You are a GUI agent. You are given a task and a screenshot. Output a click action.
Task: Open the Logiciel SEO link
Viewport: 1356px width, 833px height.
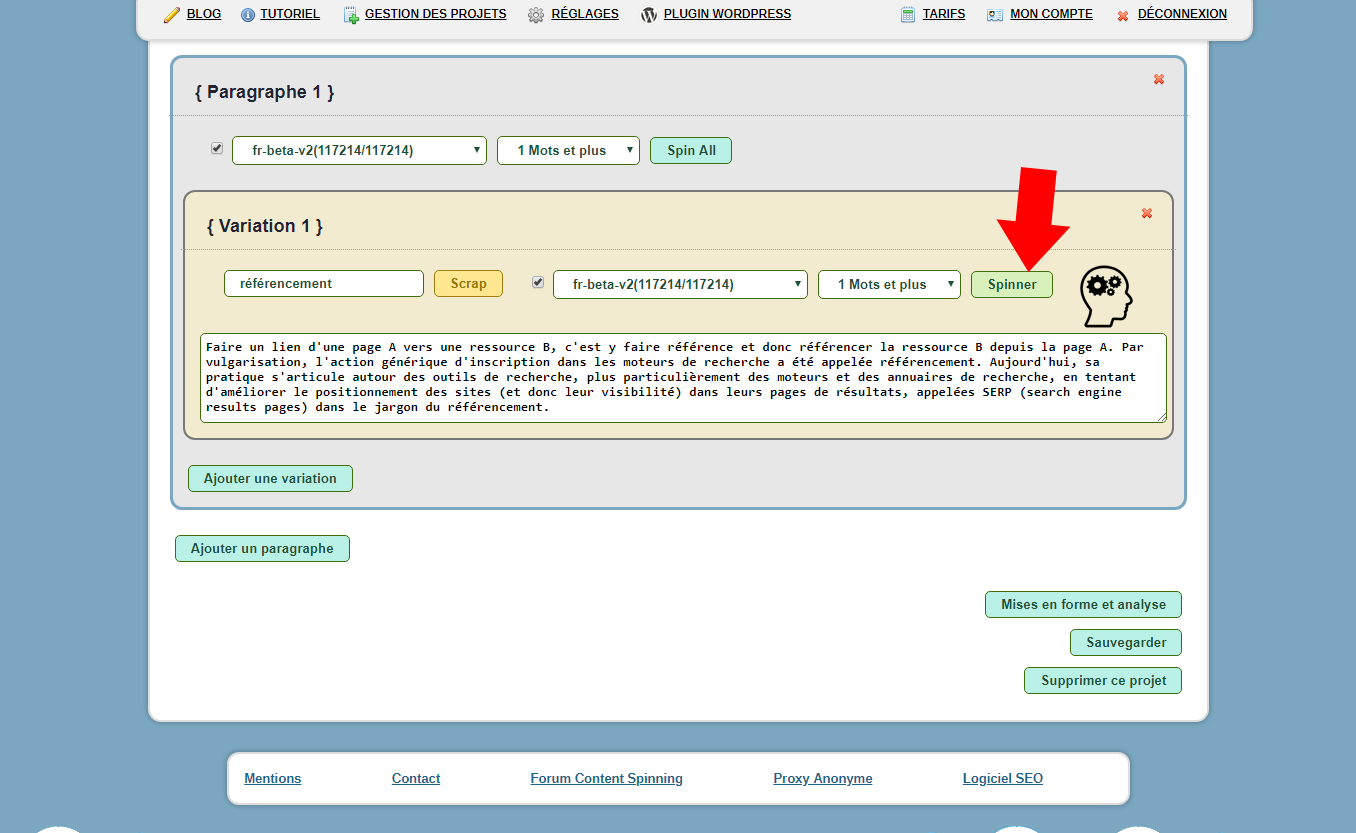[x=1002, y=778]
